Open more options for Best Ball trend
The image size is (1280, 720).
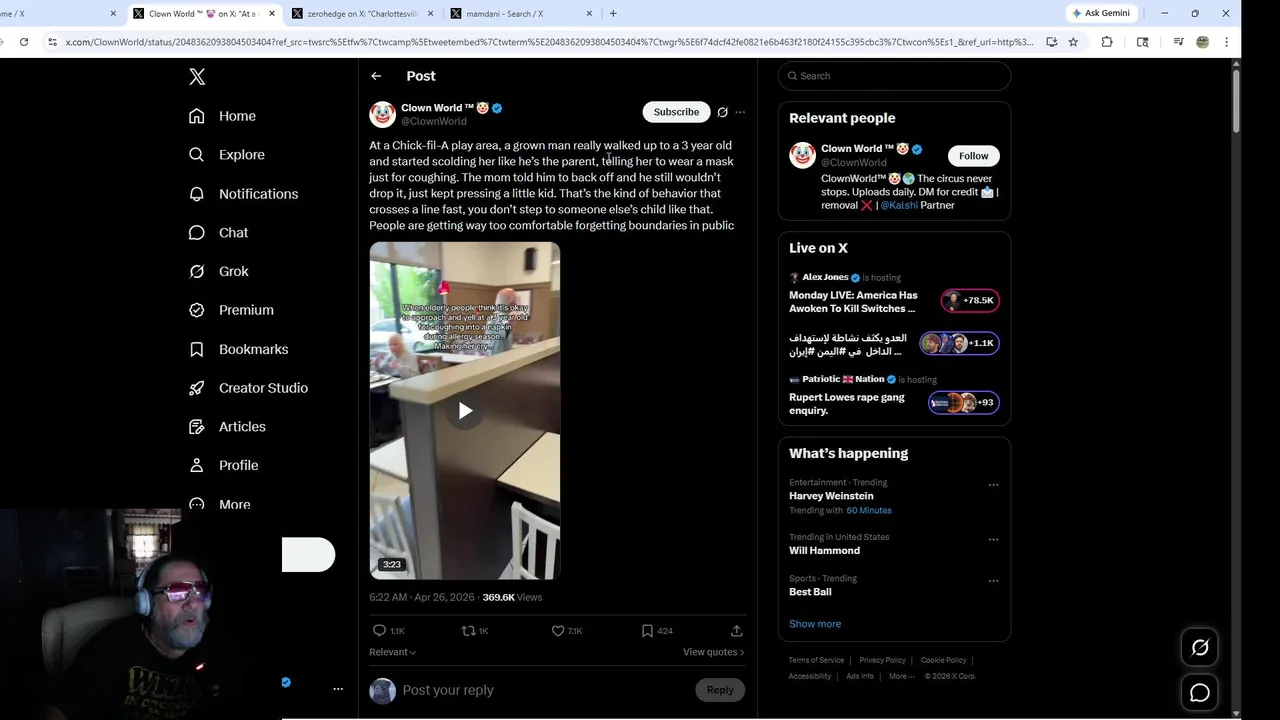(x=993, y=580)
